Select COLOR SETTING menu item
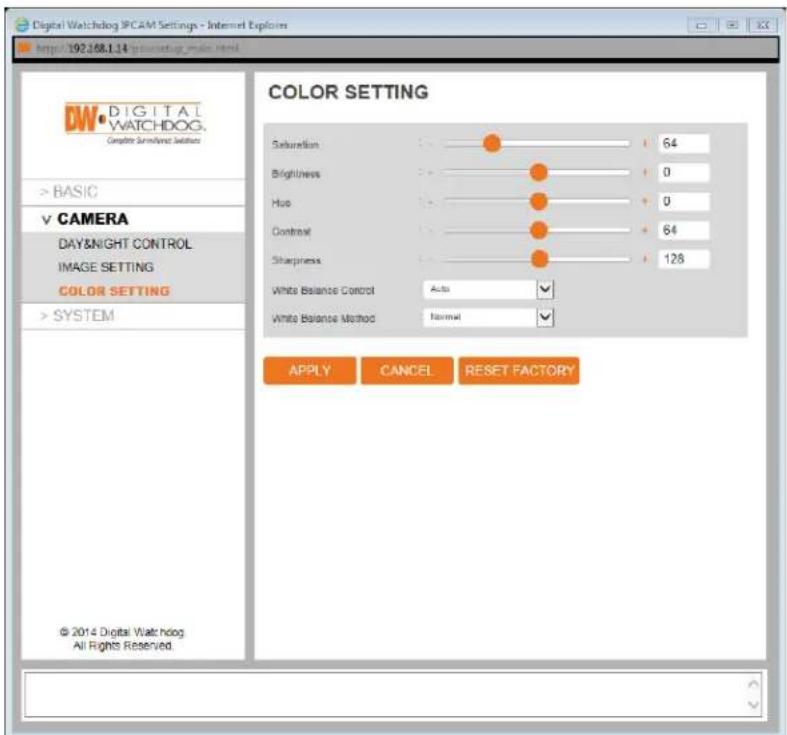This screenshot has width=787, height=735. [x=114, y=291]
